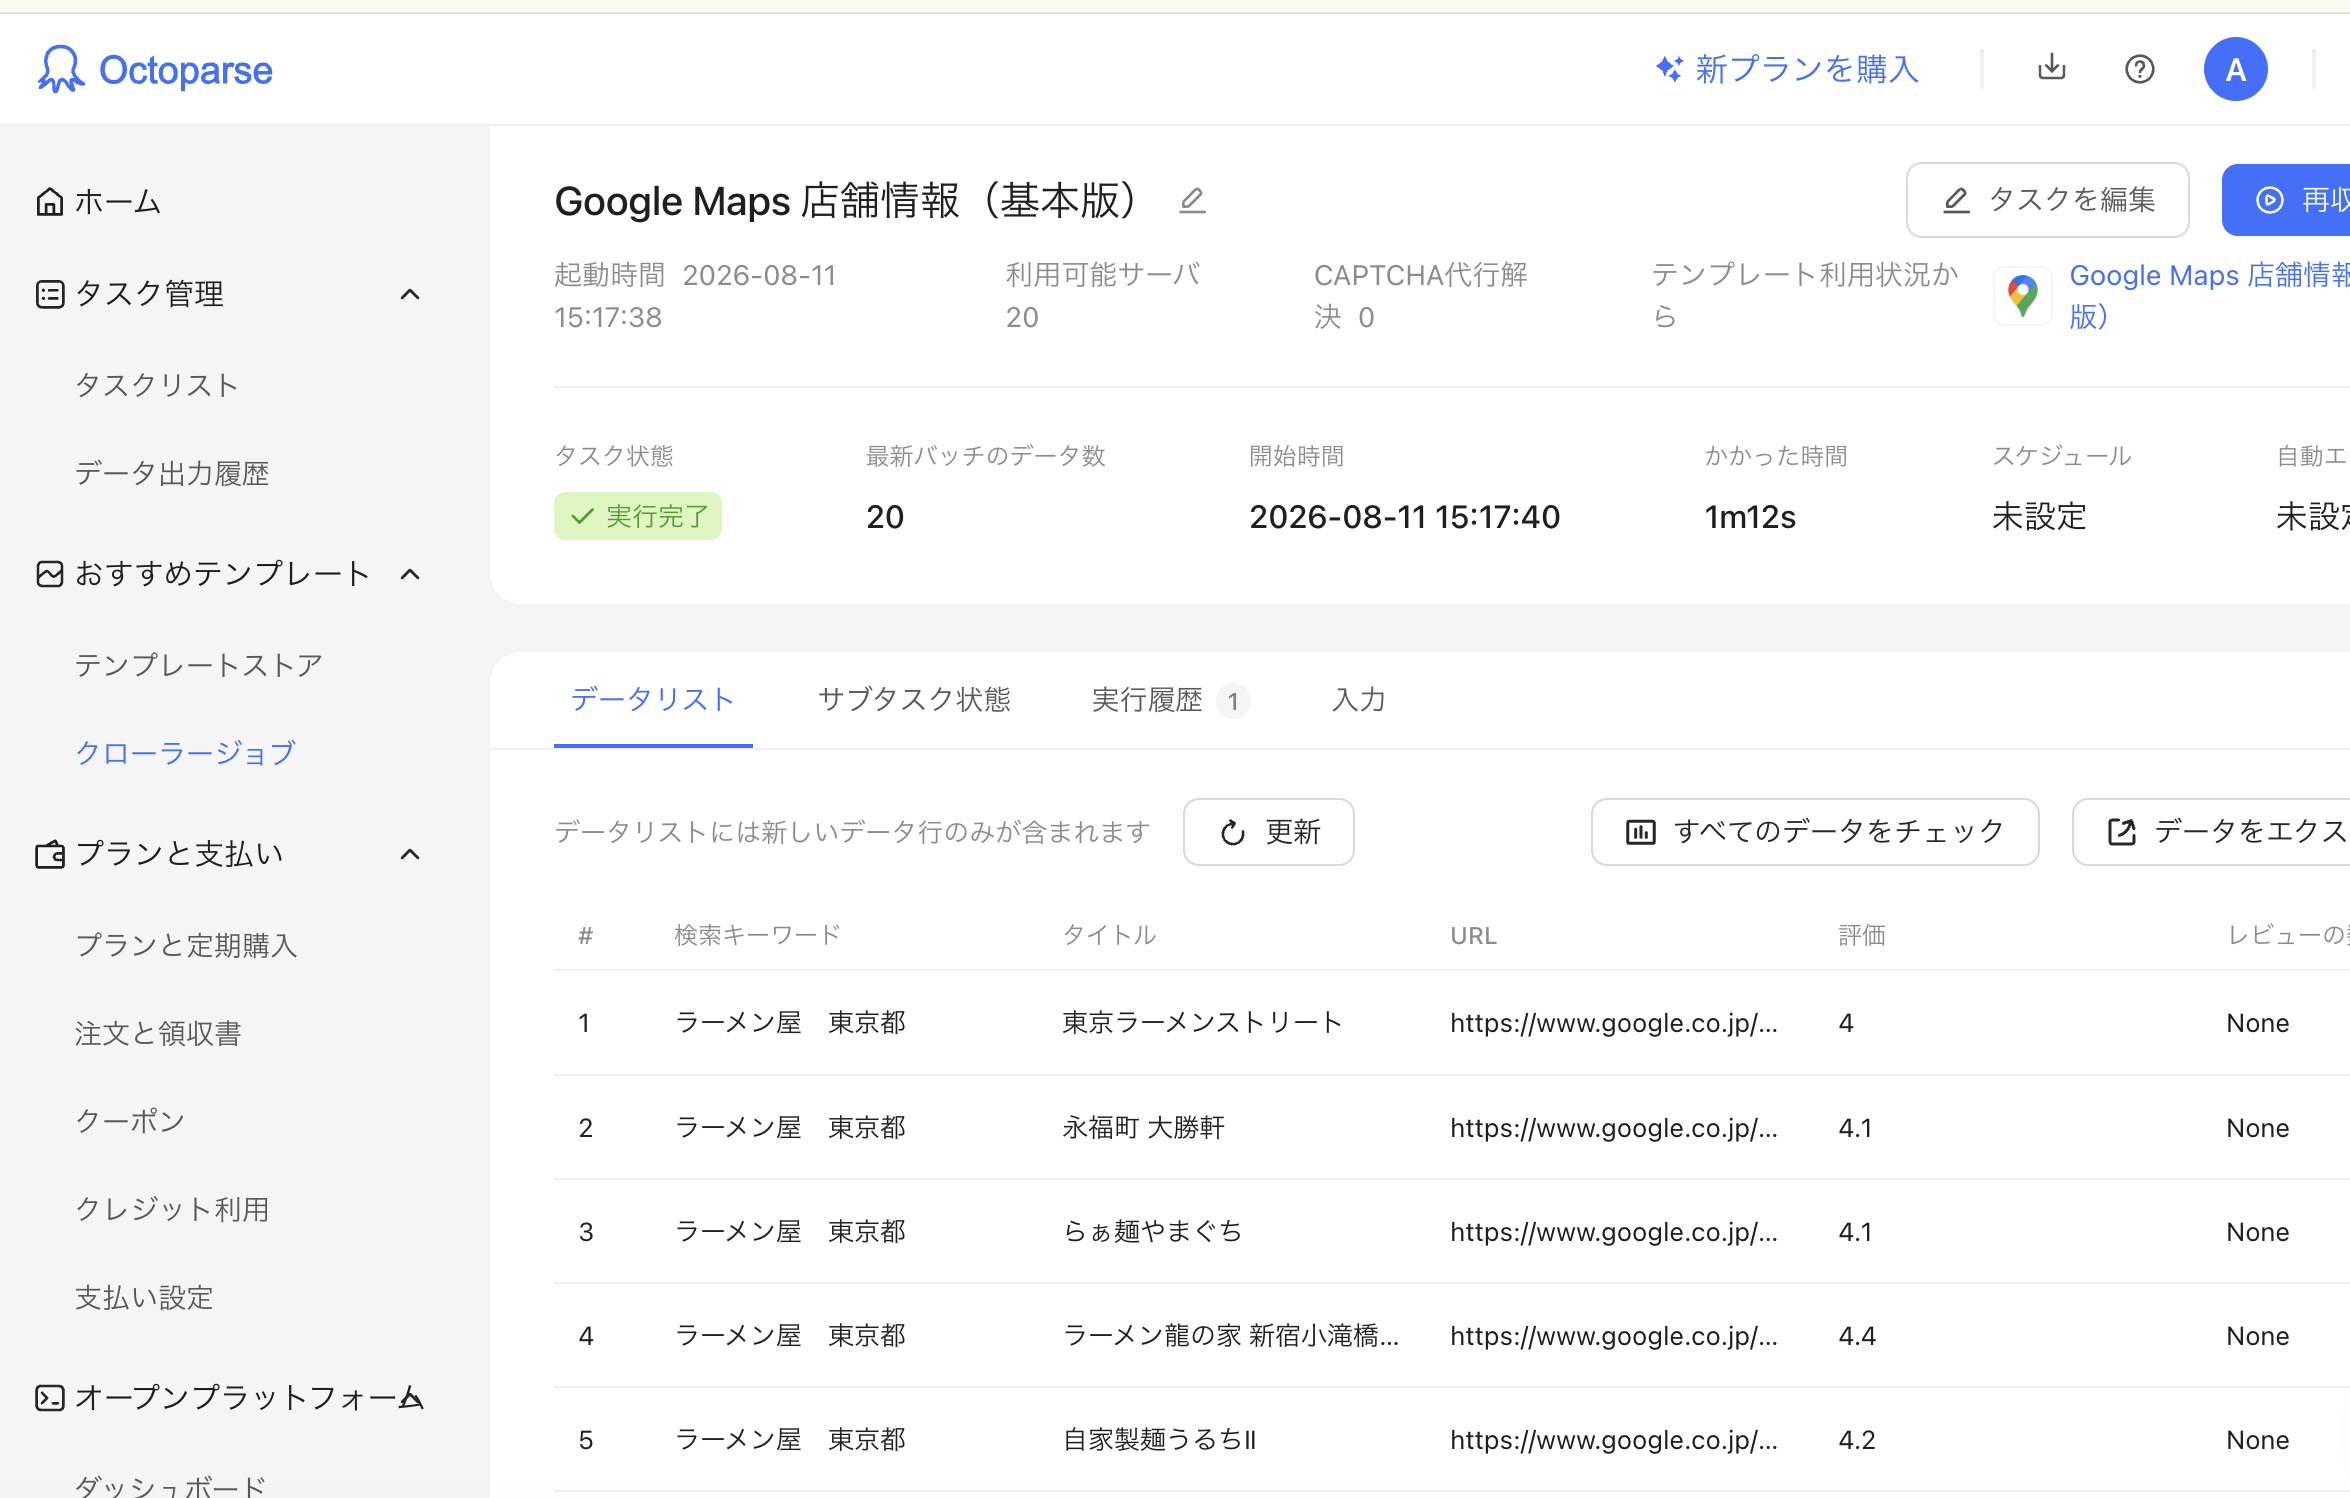
Task: Click the 東京ラーメンストリート title cell
Action: (x=1203, y=1023)
